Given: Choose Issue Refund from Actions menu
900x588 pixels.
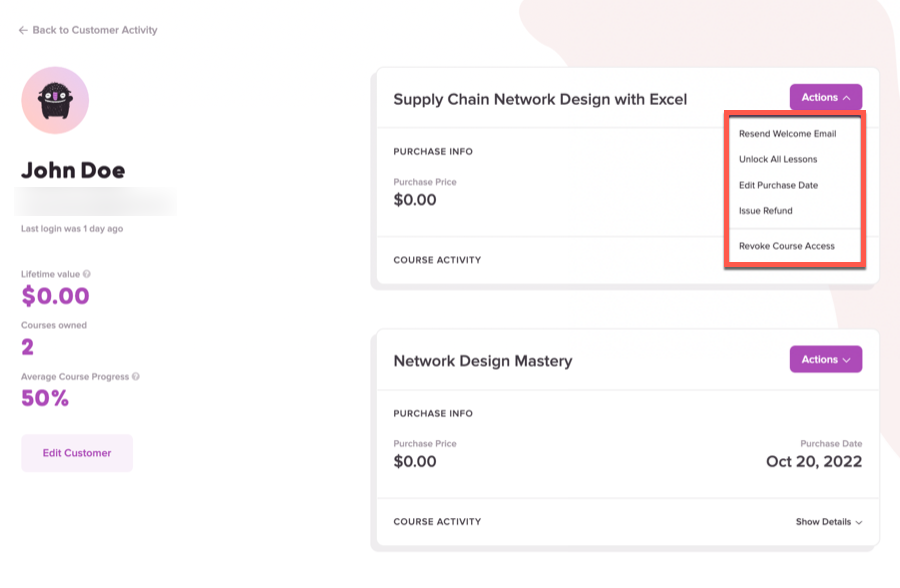Looking at the screenshot, I should tap(765, 211).
